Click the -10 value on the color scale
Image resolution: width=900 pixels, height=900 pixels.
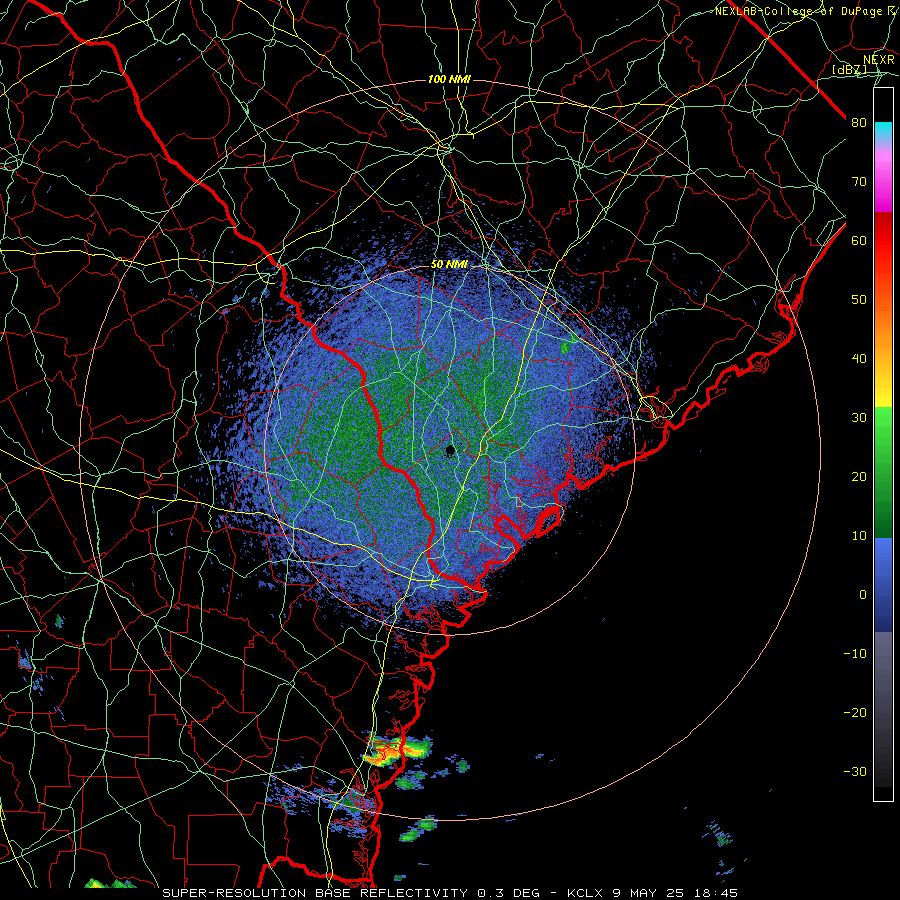pos(855,654)
